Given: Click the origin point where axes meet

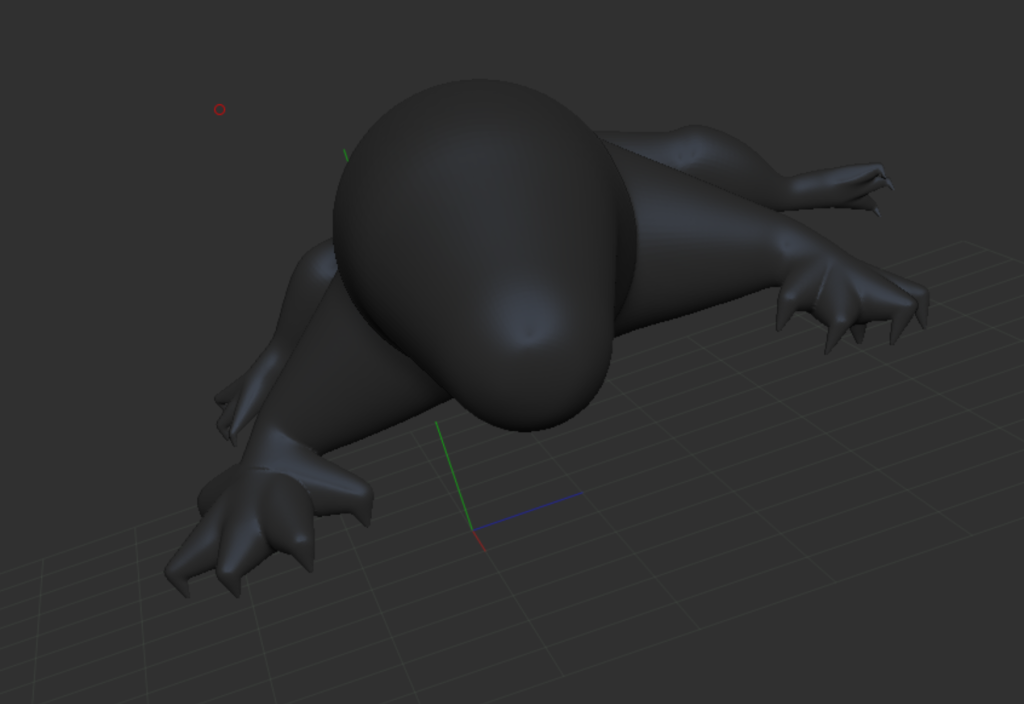Looking at the screenshot, I should tap(472, 530).
